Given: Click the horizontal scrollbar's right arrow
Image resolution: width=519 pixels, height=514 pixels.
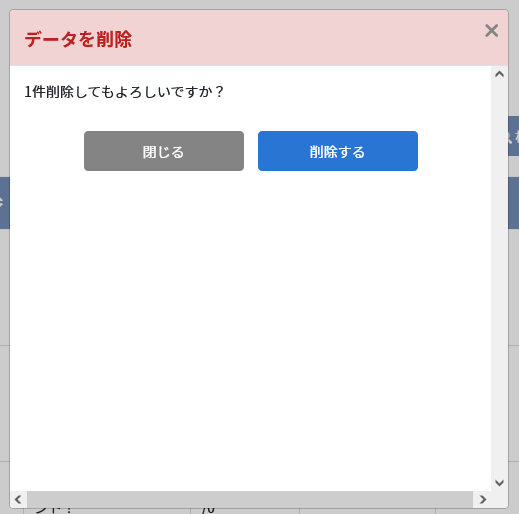Looking at the screenshot, I should pos(482,499).
